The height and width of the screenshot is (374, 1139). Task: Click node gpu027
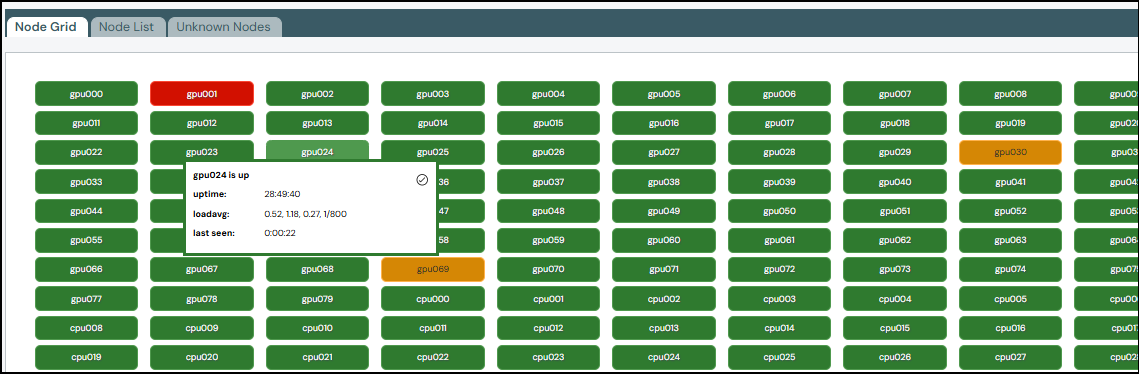click(x=664, y=153)
